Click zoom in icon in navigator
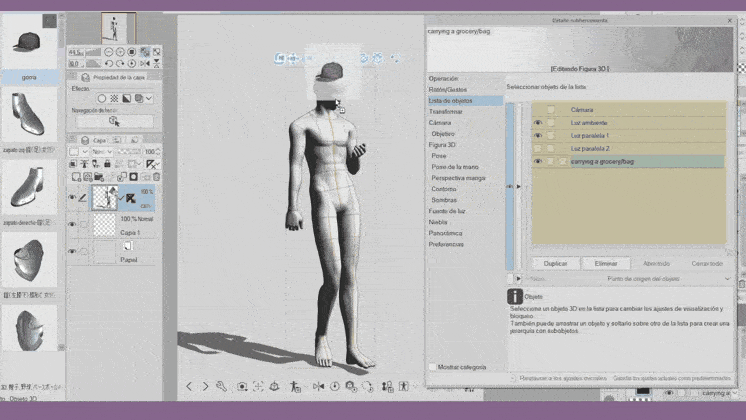 (x=120, y=52)
